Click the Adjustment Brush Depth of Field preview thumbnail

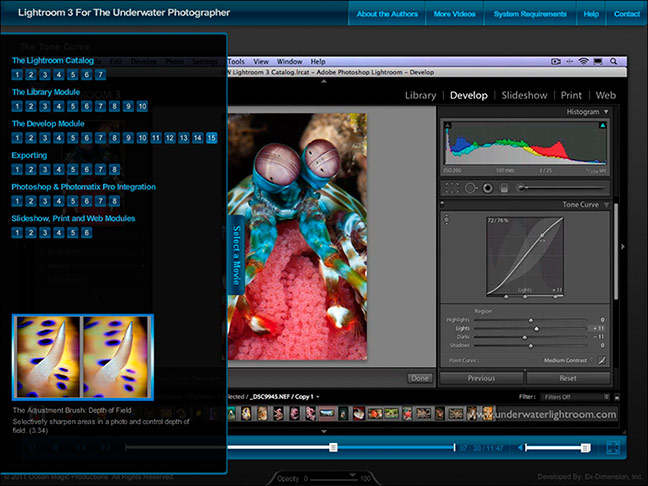tap(83, 357)
